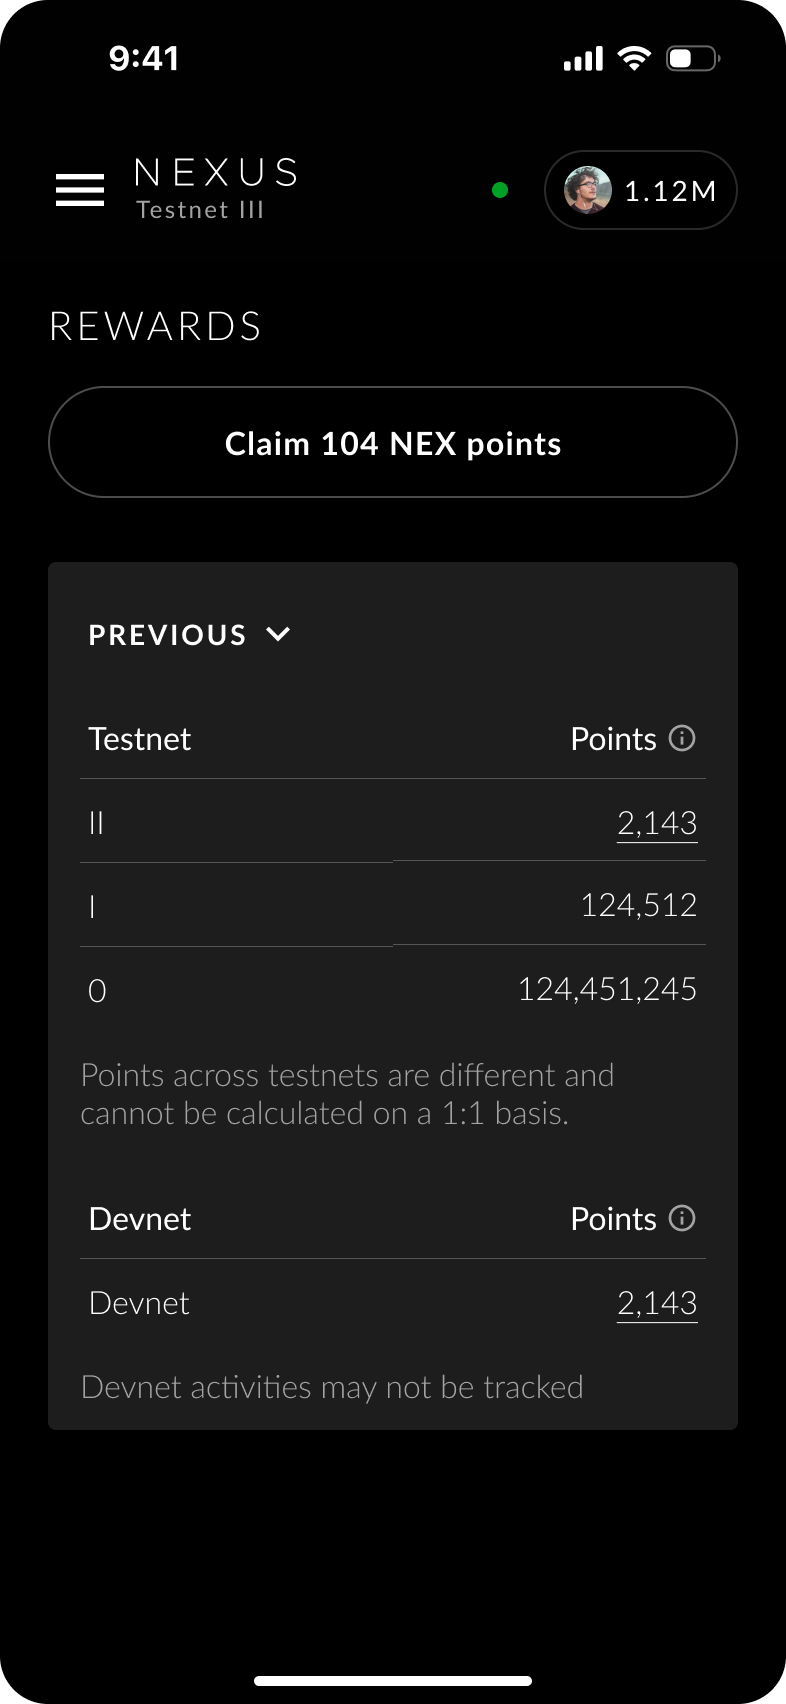Toggle the Devnet points row
This screenshot has width=786, height=1704.
(657, 1302)
